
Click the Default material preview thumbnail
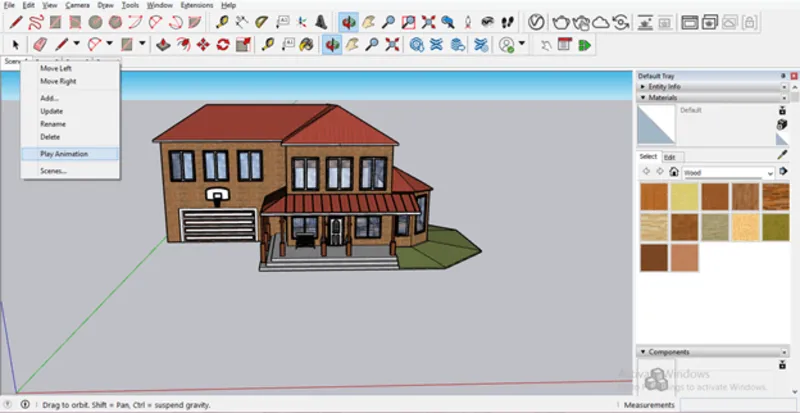pyautogui.click(x=657, y=127)
